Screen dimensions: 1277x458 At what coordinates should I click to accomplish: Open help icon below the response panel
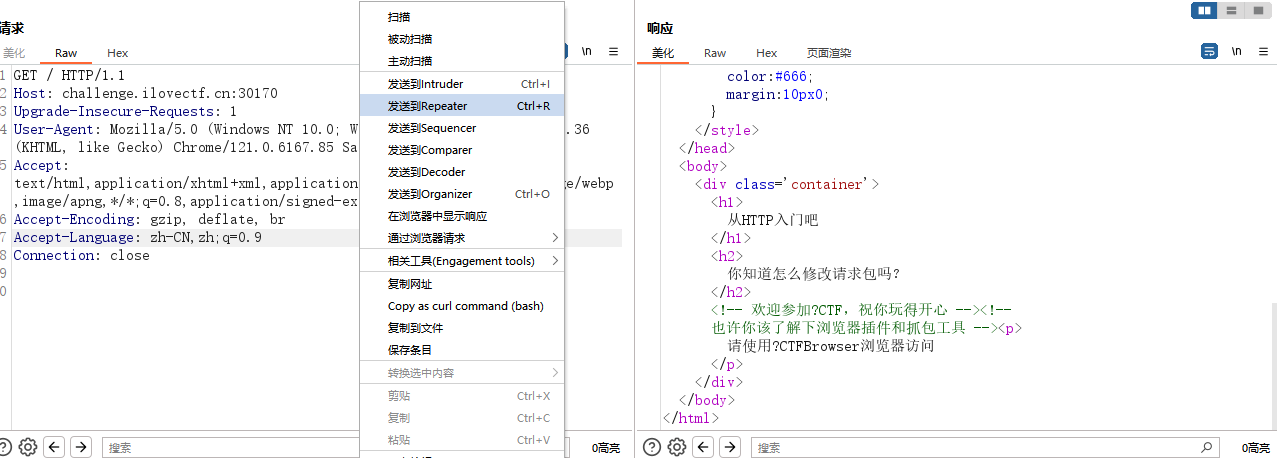tap(652, 447)
